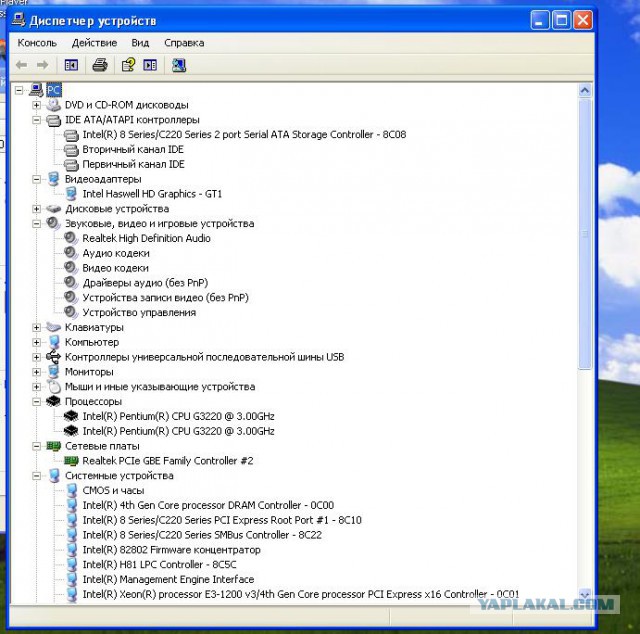Open the Справка menu
Screen dimensions: 640x634
[x=184, y=43]
